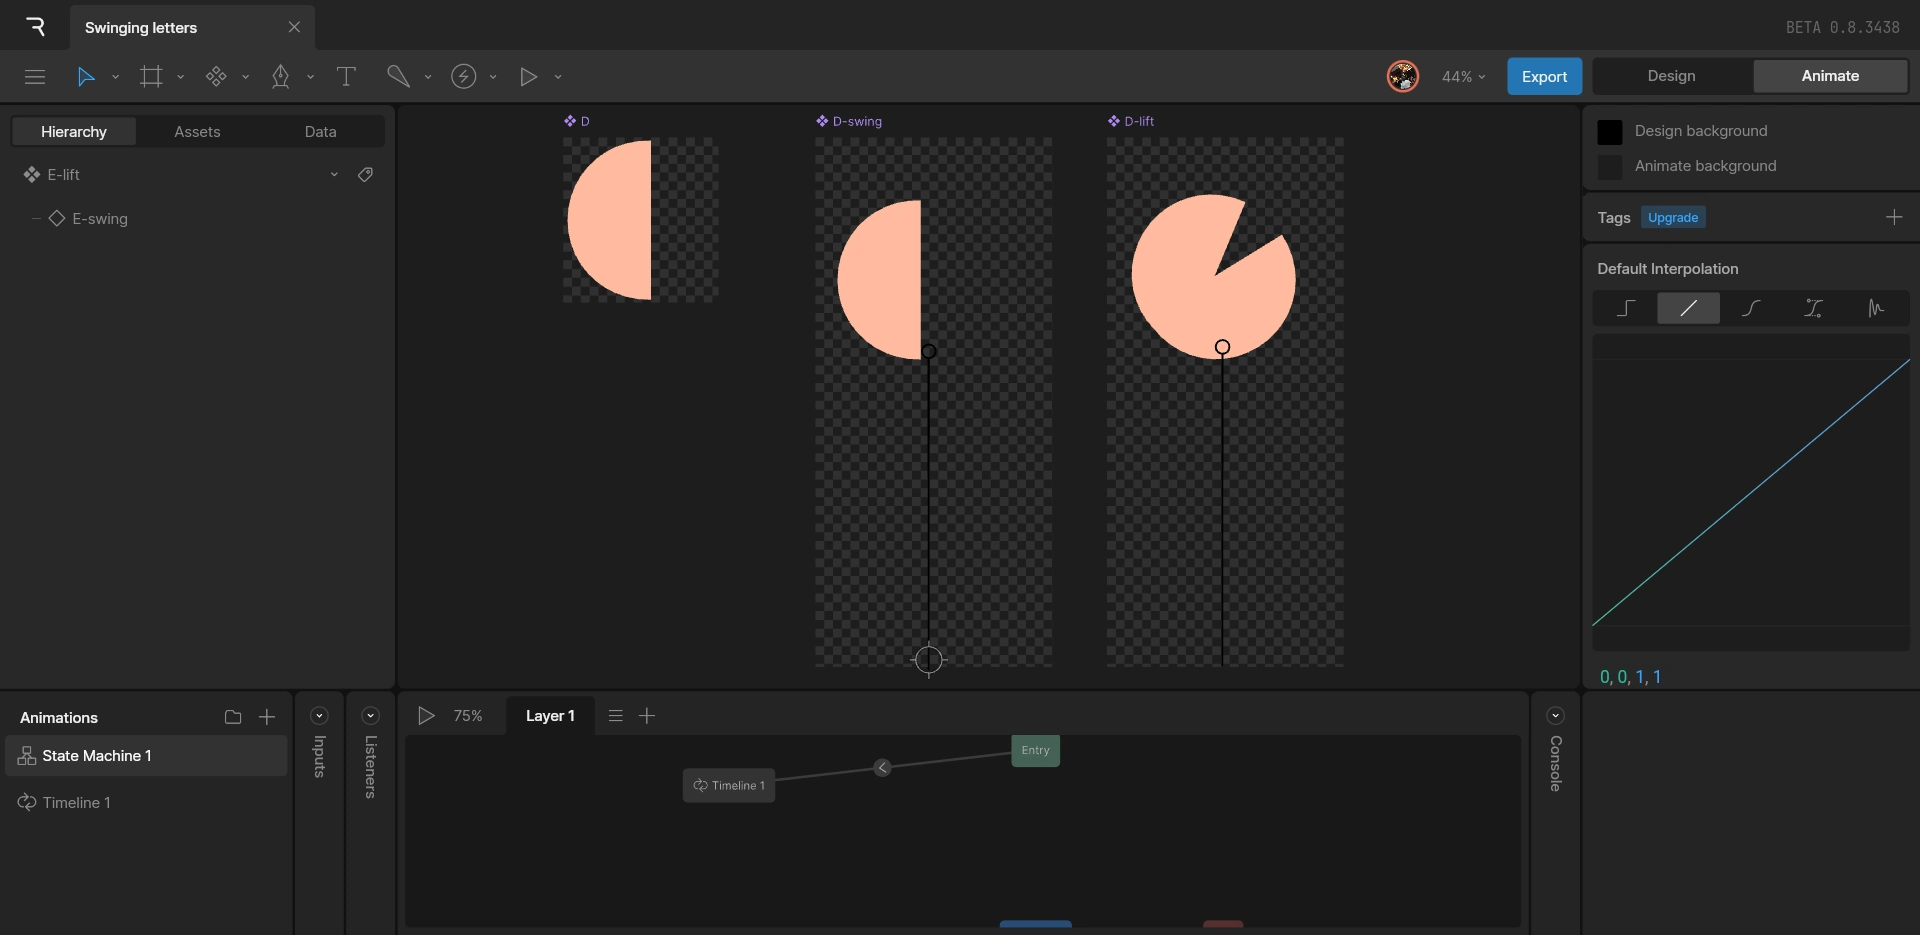Open Play tool dropdown arrow
This screenshot has width=1920, height=935.
[x=557, y=77]
